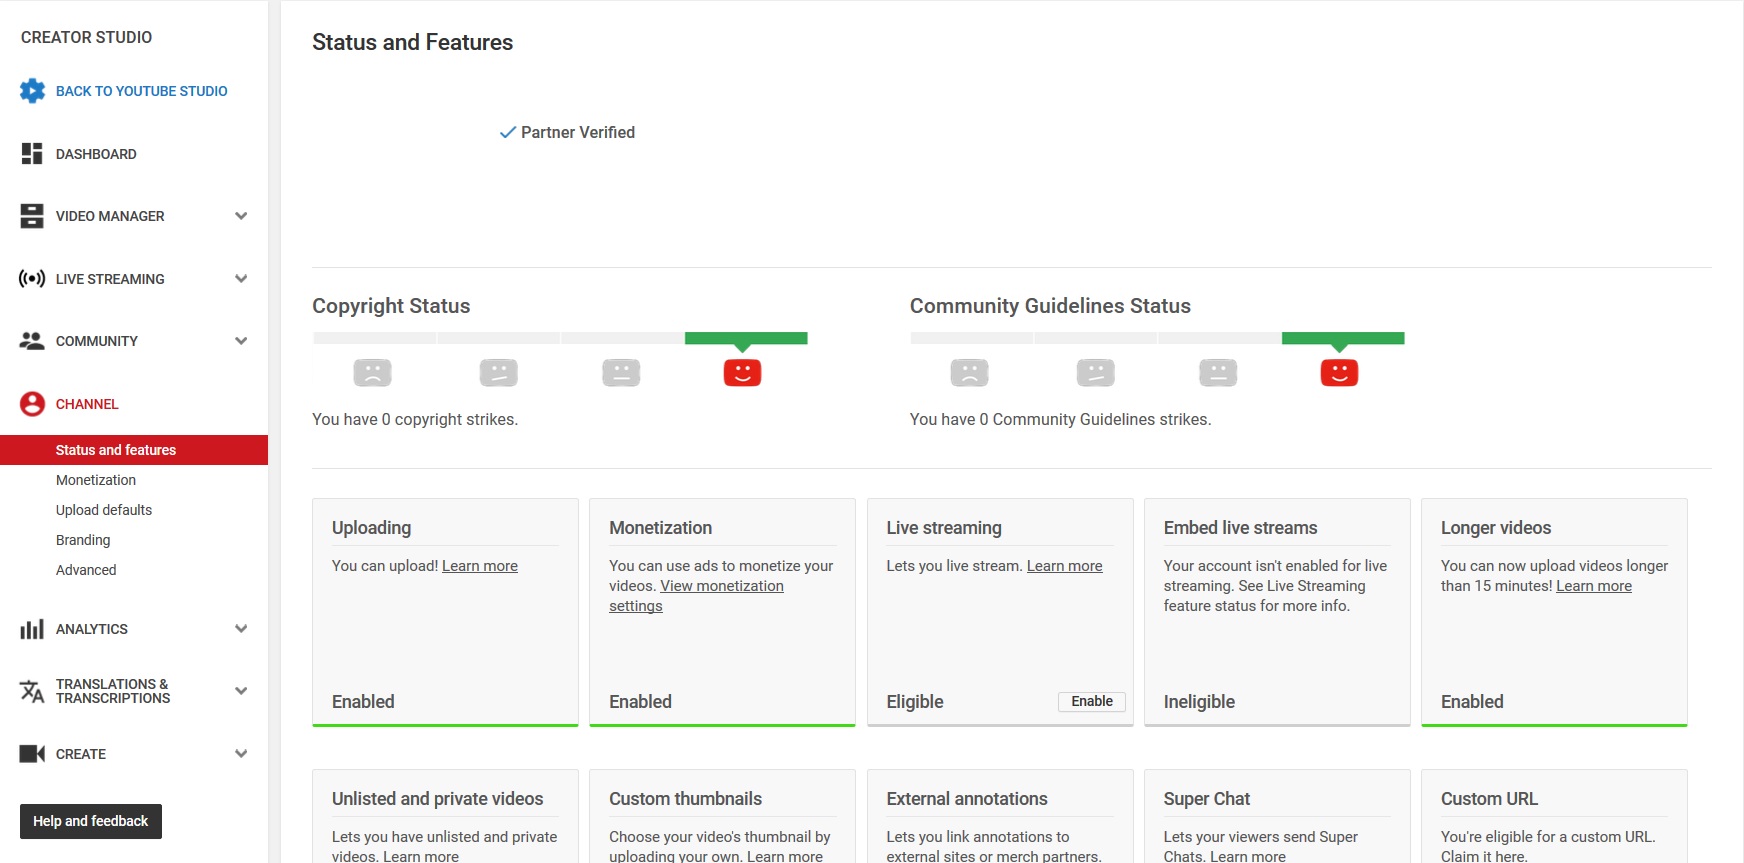1744x863 pixels.
Task: Enable live streaming with the Enable button
Action: pyautogui.click(x=1092, y=702)
